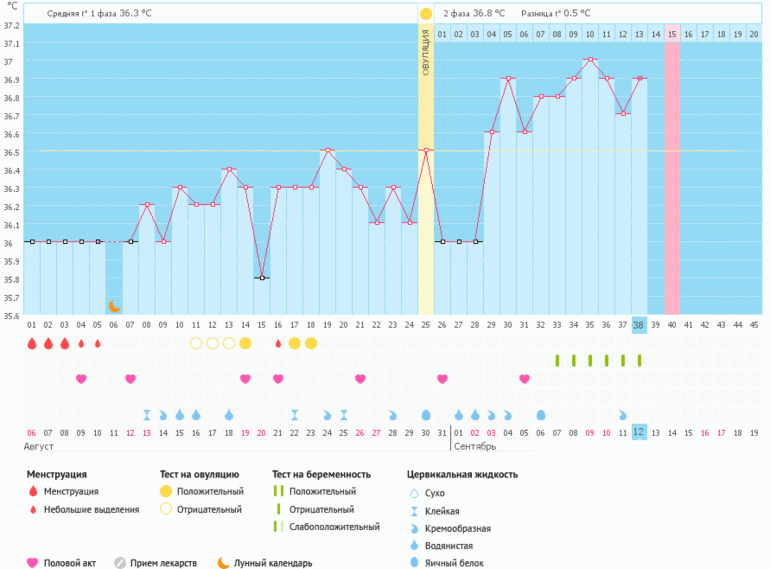Click the 'Лунный календарь' moon legend icon
This screenshot has height=569, width=770.
click(x=224, y=563)
